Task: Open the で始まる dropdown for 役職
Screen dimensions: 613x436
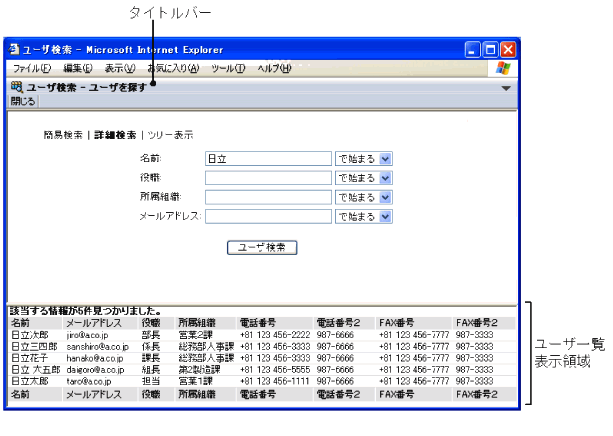Action: coord(364,178)
